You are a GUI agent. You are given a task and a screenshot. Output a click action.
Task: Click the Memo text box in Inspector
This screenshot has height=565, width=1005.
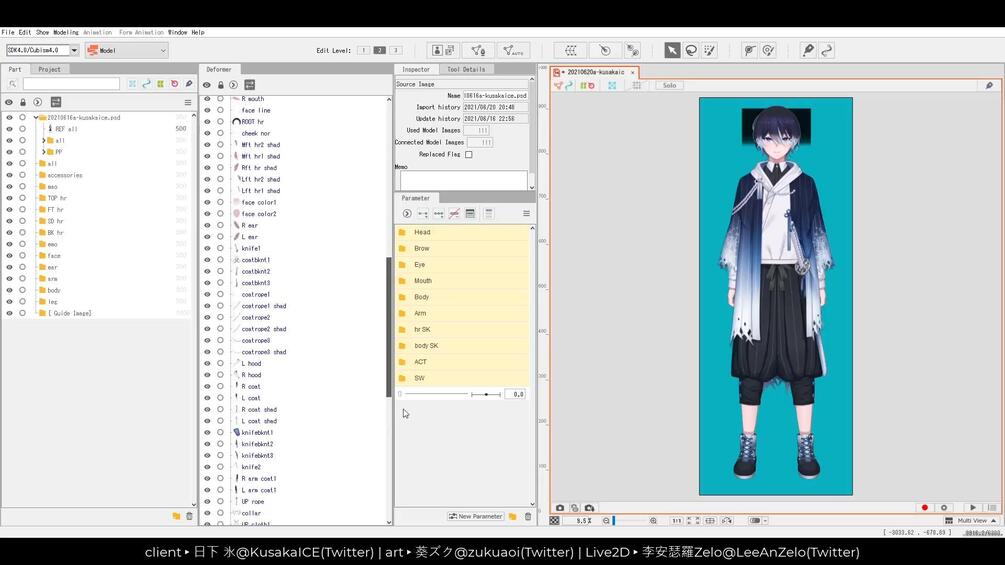(463, 180)
